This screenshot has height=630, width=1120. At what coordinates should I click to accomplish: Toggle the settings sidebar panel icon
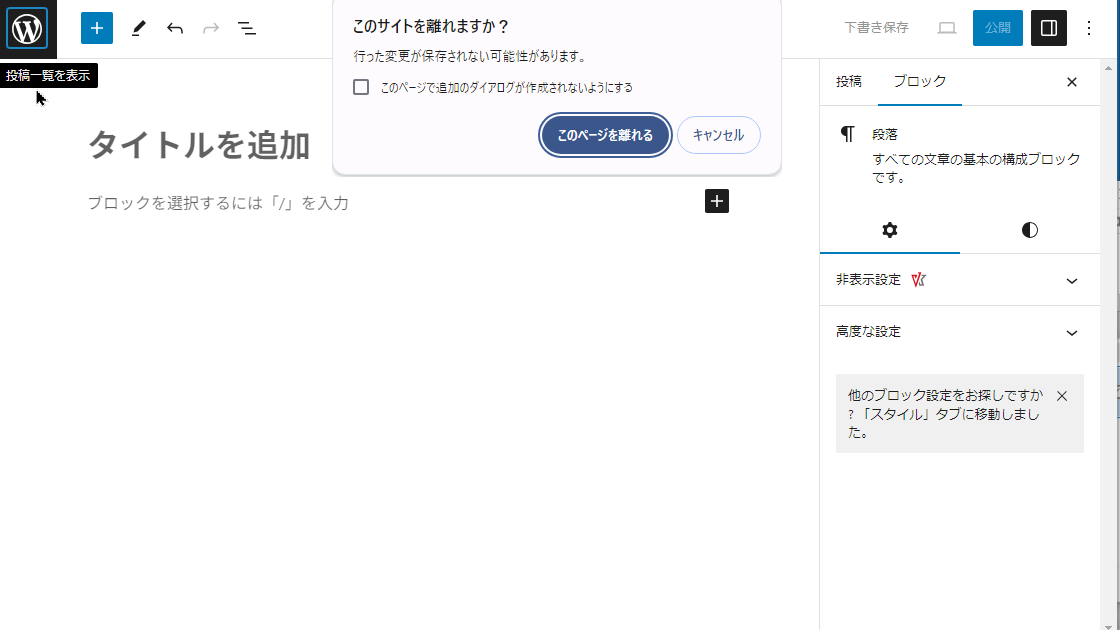point(1048,28)
